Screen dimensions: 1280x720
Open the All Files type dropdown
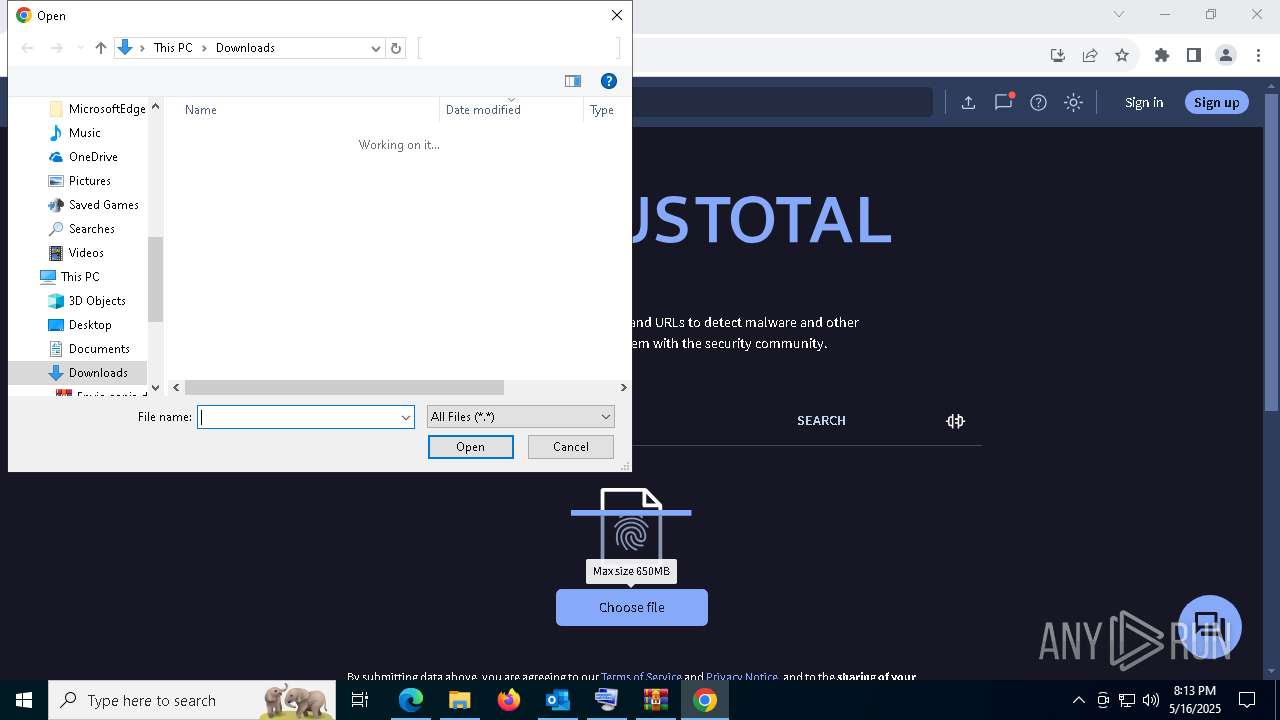pyautogui.click(x=520, y=417)
